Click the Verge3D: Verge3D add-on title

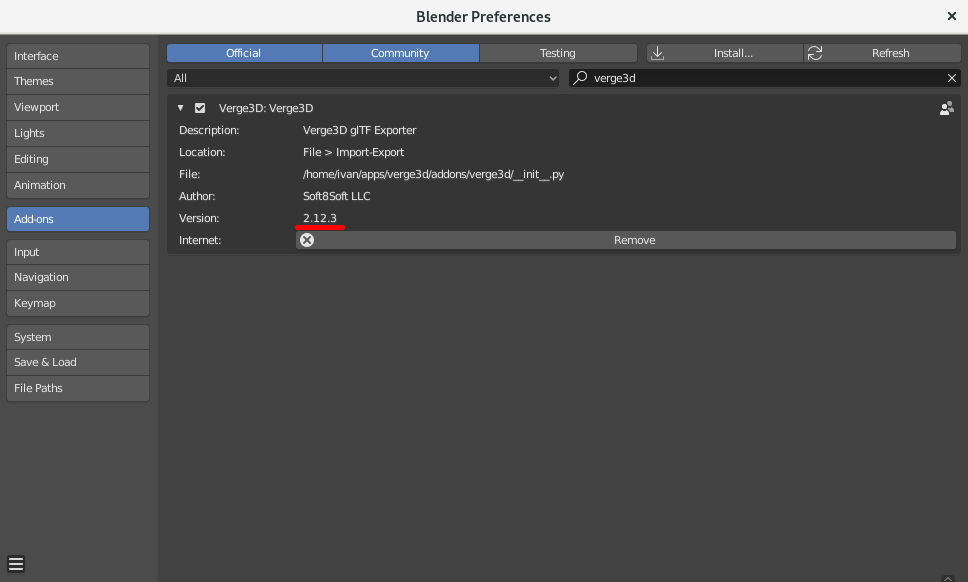[266, 108]
